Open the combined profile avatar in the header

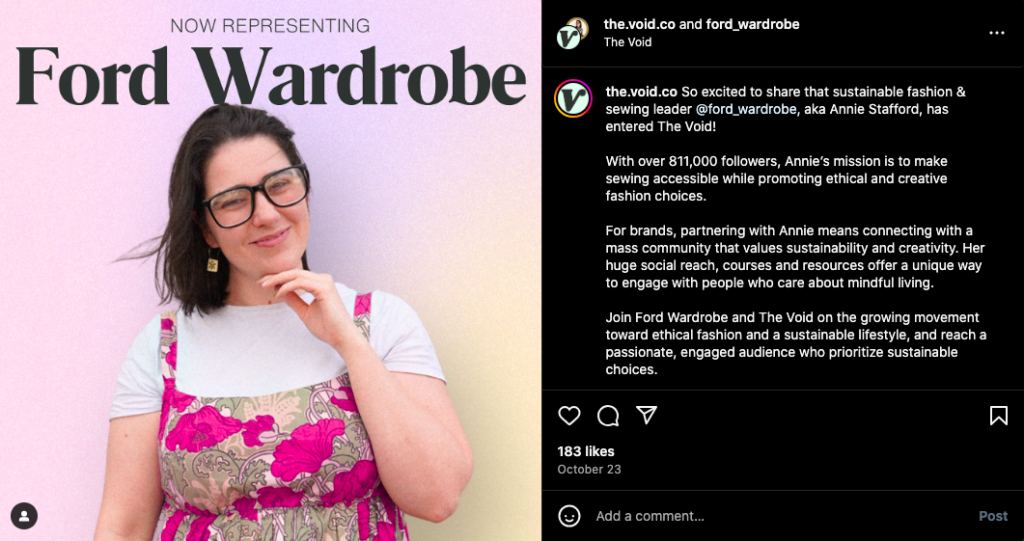click(x=572, y=33)
